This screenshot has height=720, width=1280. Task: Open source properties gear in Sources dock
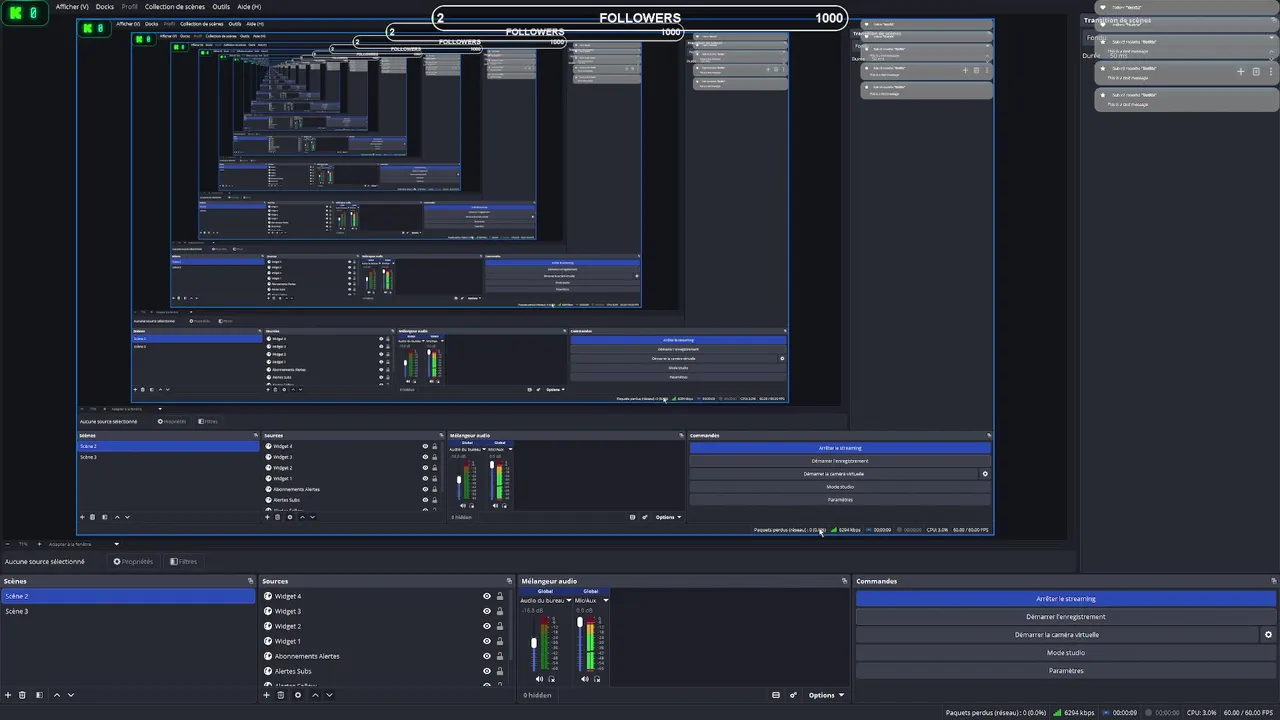coord(298,695)
